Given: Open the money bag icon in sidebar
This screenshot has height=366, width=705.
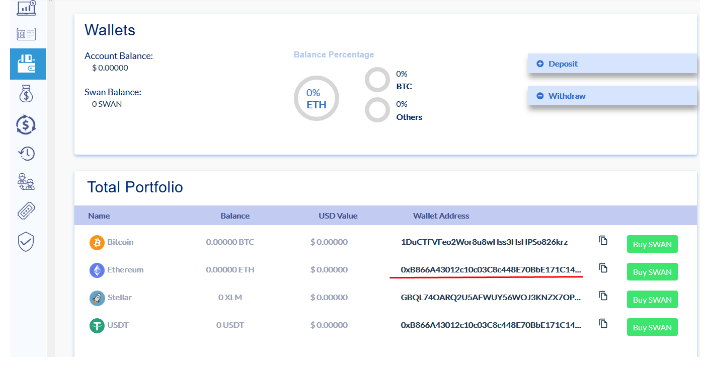Looking at the screenshot, I should (26, 94).
